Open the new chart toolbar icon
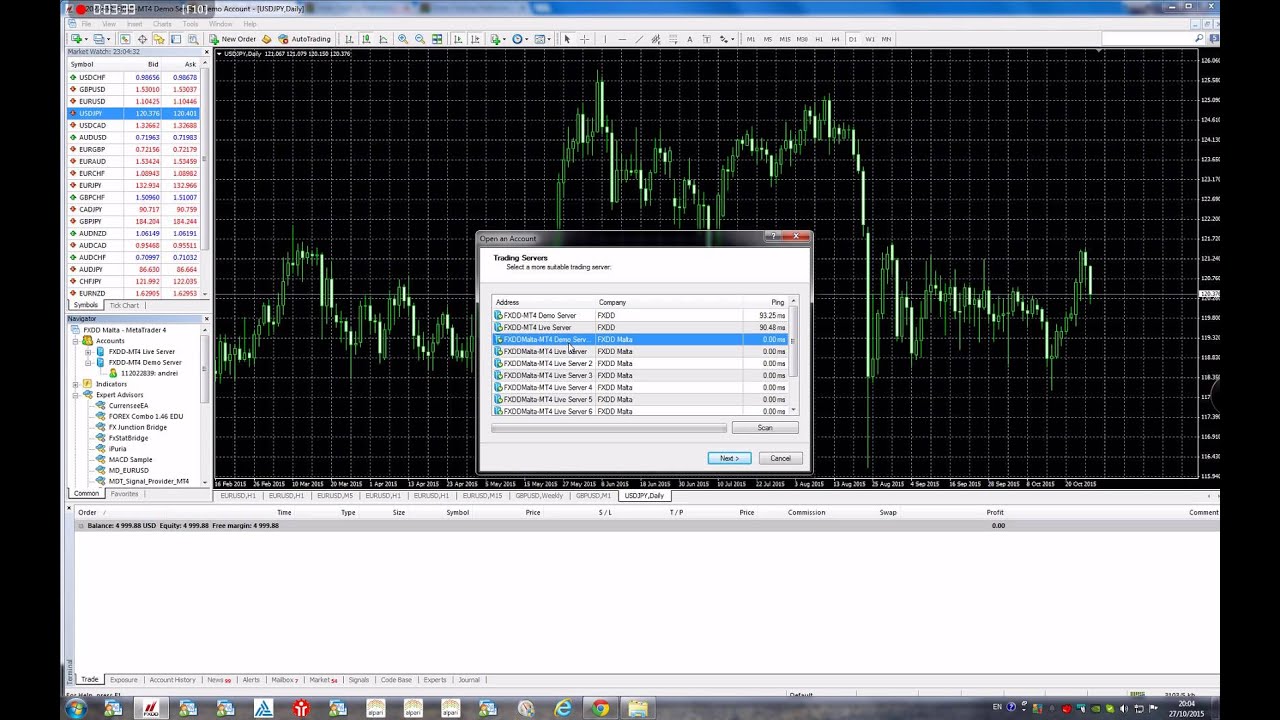 [77, 39]
